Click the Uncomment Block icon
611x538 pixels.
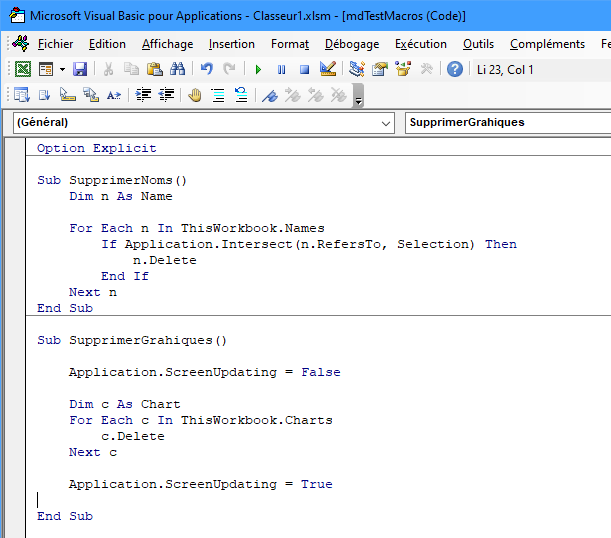click(x=241, y=95)
